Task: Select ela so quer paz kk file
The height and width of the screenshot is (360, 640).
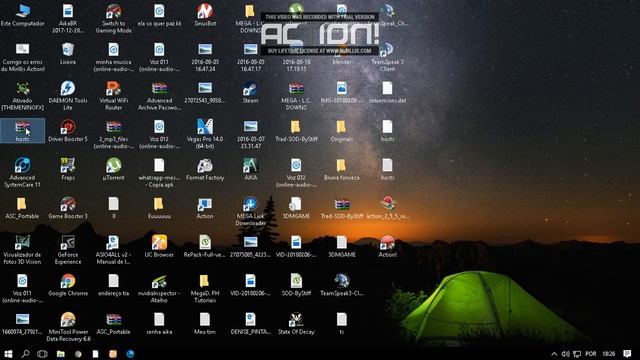Action: tap(159, 16)
